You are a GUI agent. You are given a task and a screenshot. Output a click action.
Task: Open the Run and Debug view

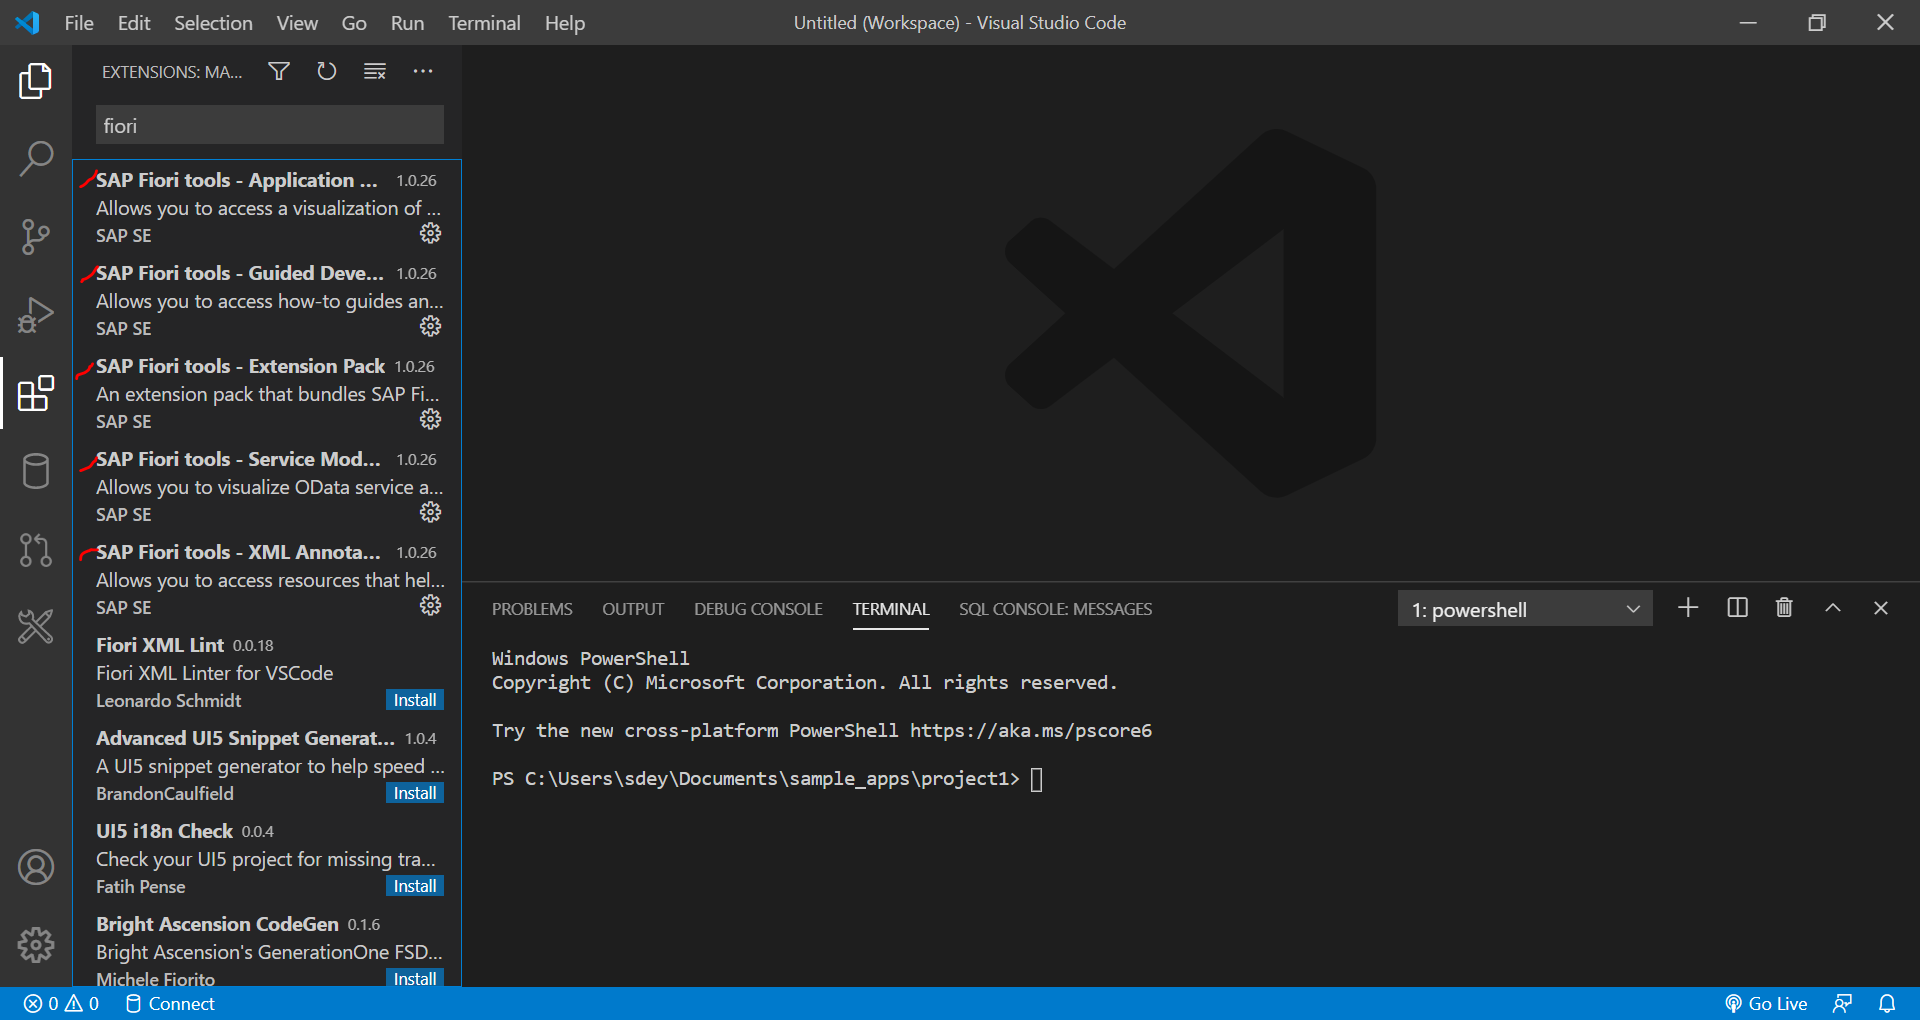[x=36, y=315]
